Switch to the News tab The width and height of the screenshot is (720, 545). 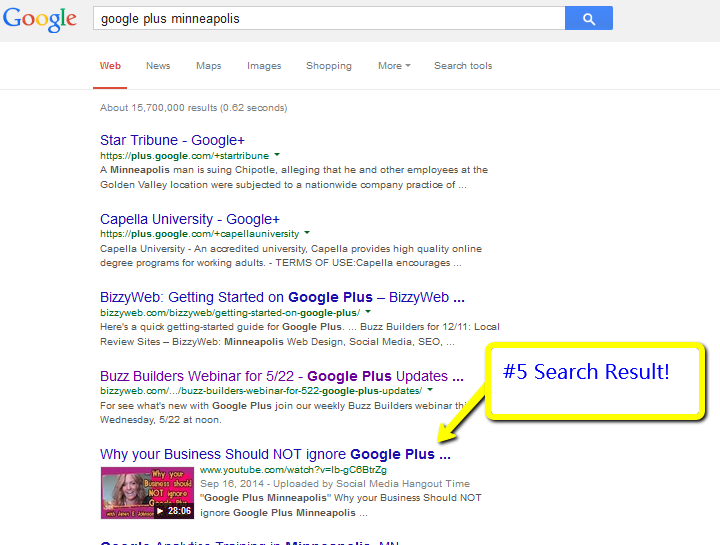(158, 66)
